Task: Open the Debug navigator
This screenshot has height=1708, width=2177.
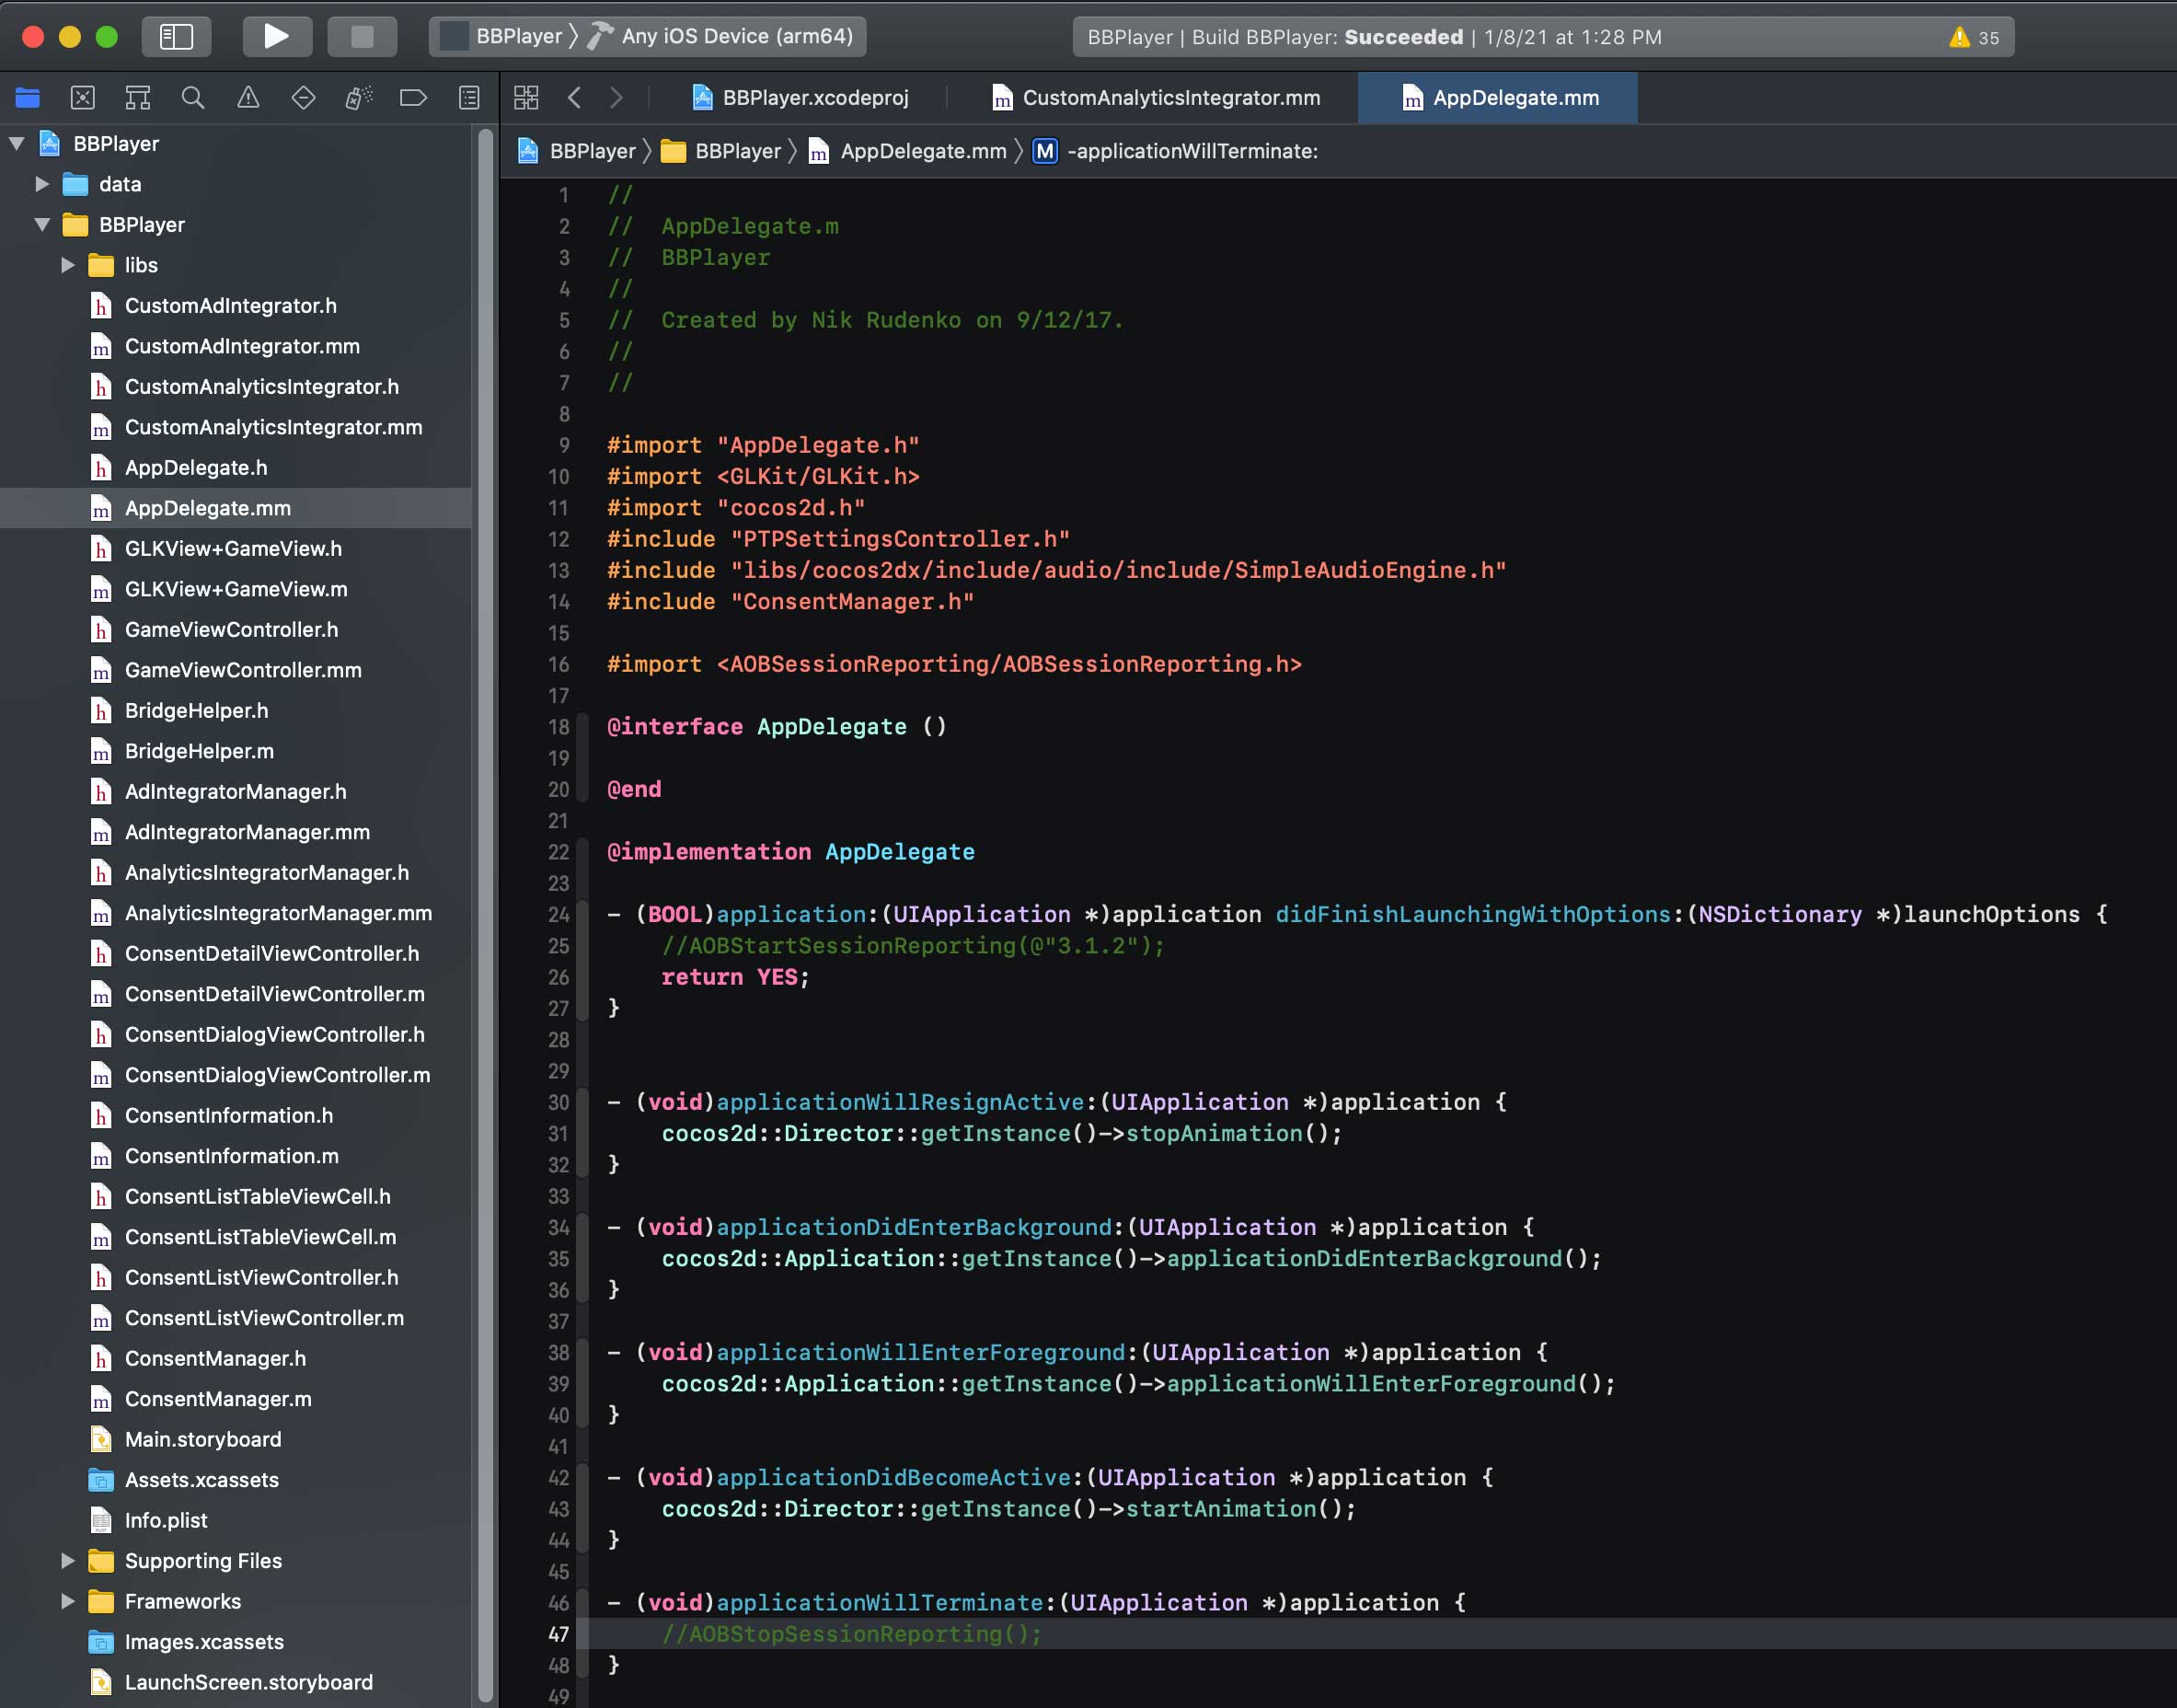Action: [358, 97]
